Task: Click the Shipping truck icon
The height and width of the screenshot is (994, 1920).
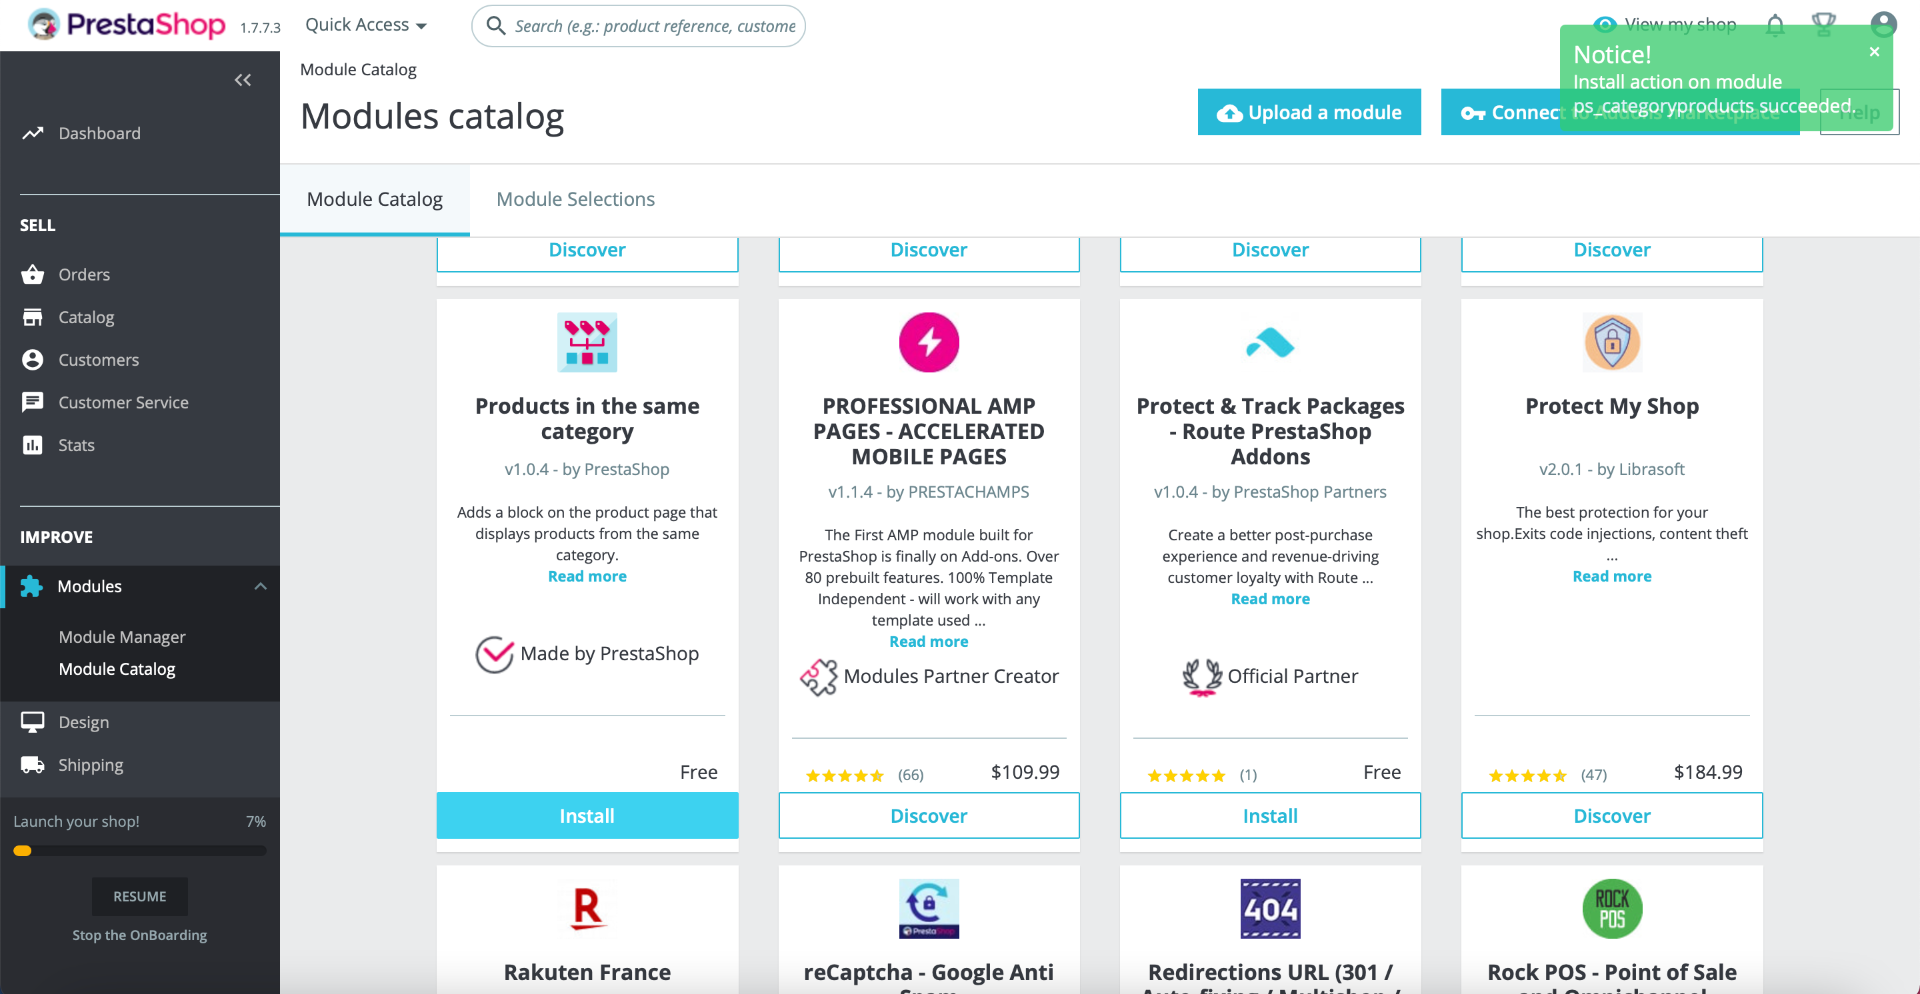Action: click(33, 765)
